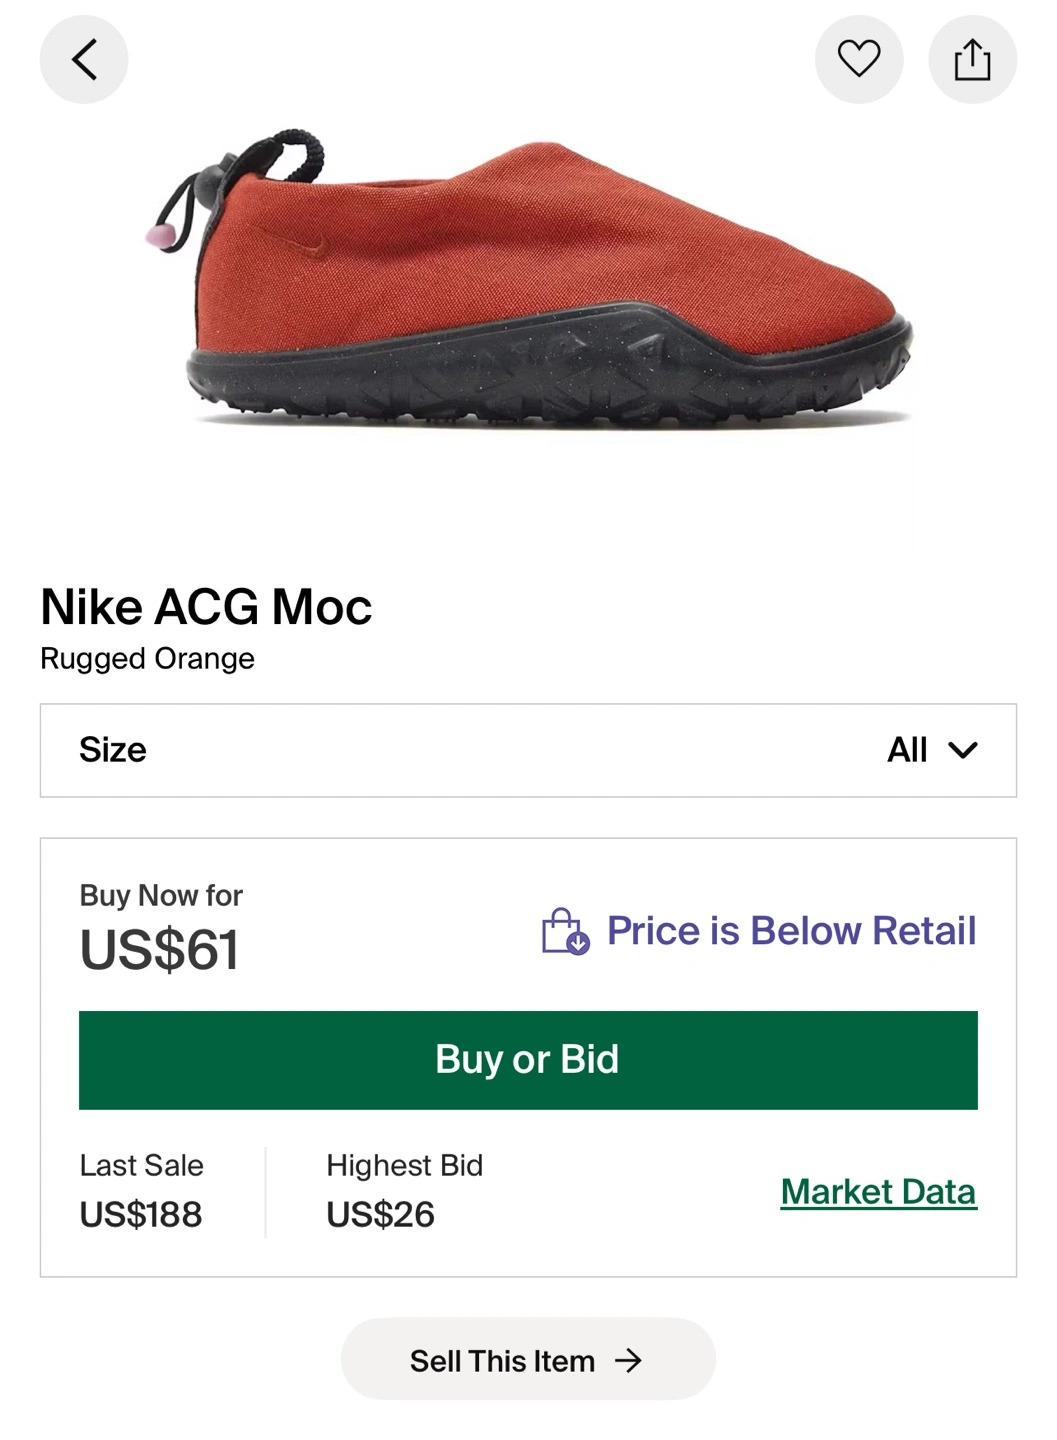Click the Size label text

(x=113, y=750)
